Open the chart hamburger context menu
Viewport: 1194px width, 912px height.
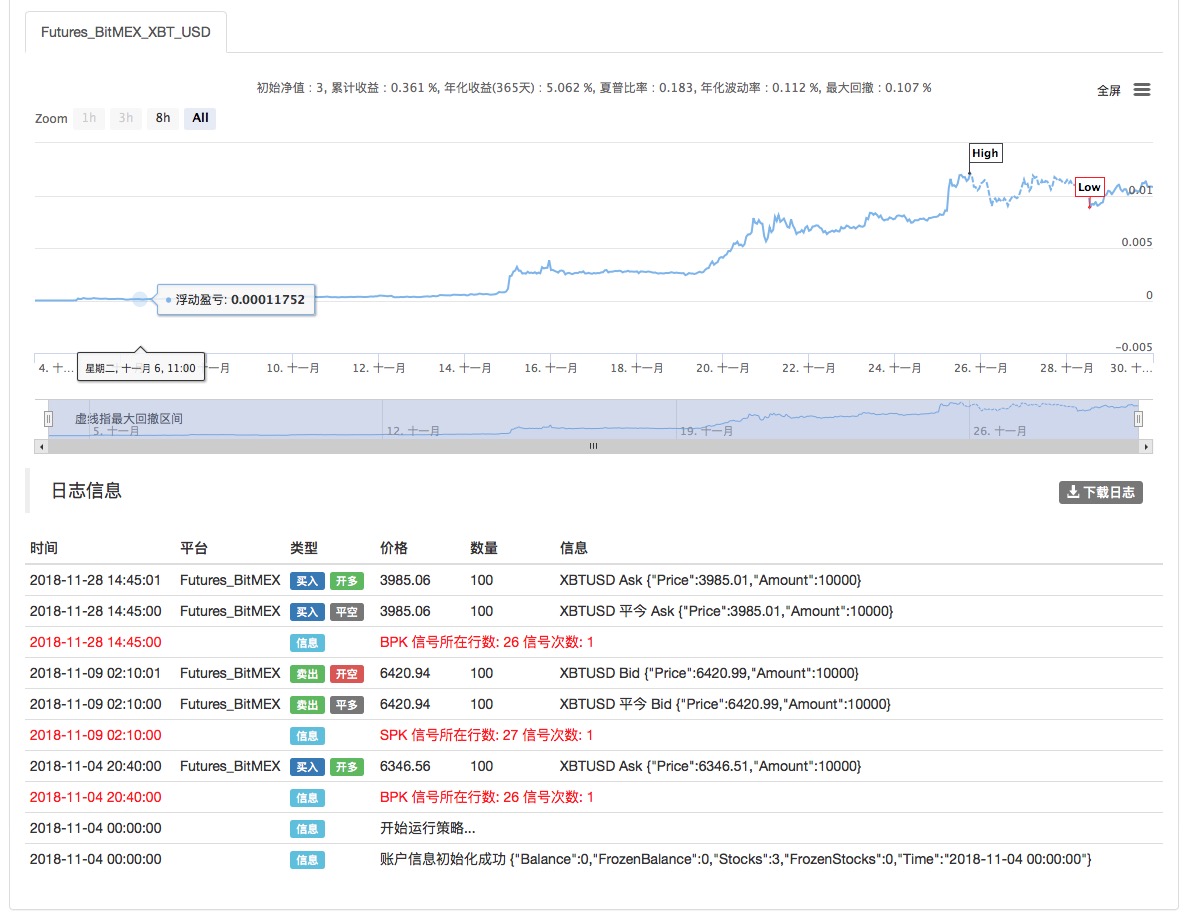pos(1141,90)
